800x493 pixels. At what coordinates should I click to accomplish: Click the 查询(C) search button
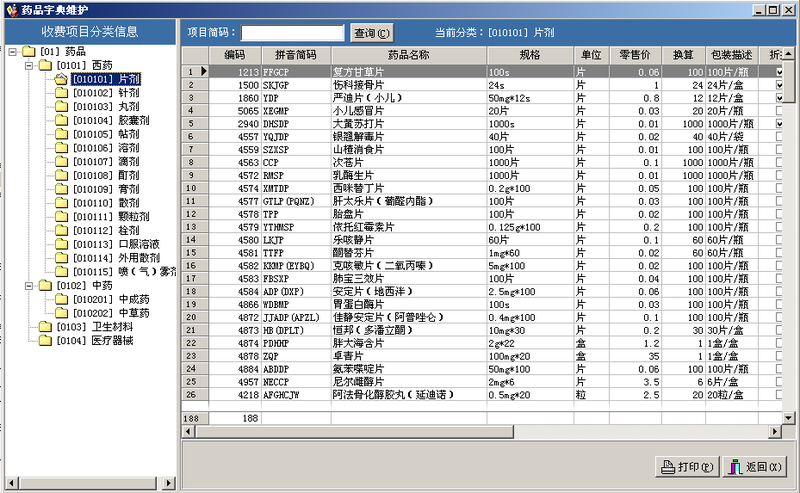[x=372, y=33]
